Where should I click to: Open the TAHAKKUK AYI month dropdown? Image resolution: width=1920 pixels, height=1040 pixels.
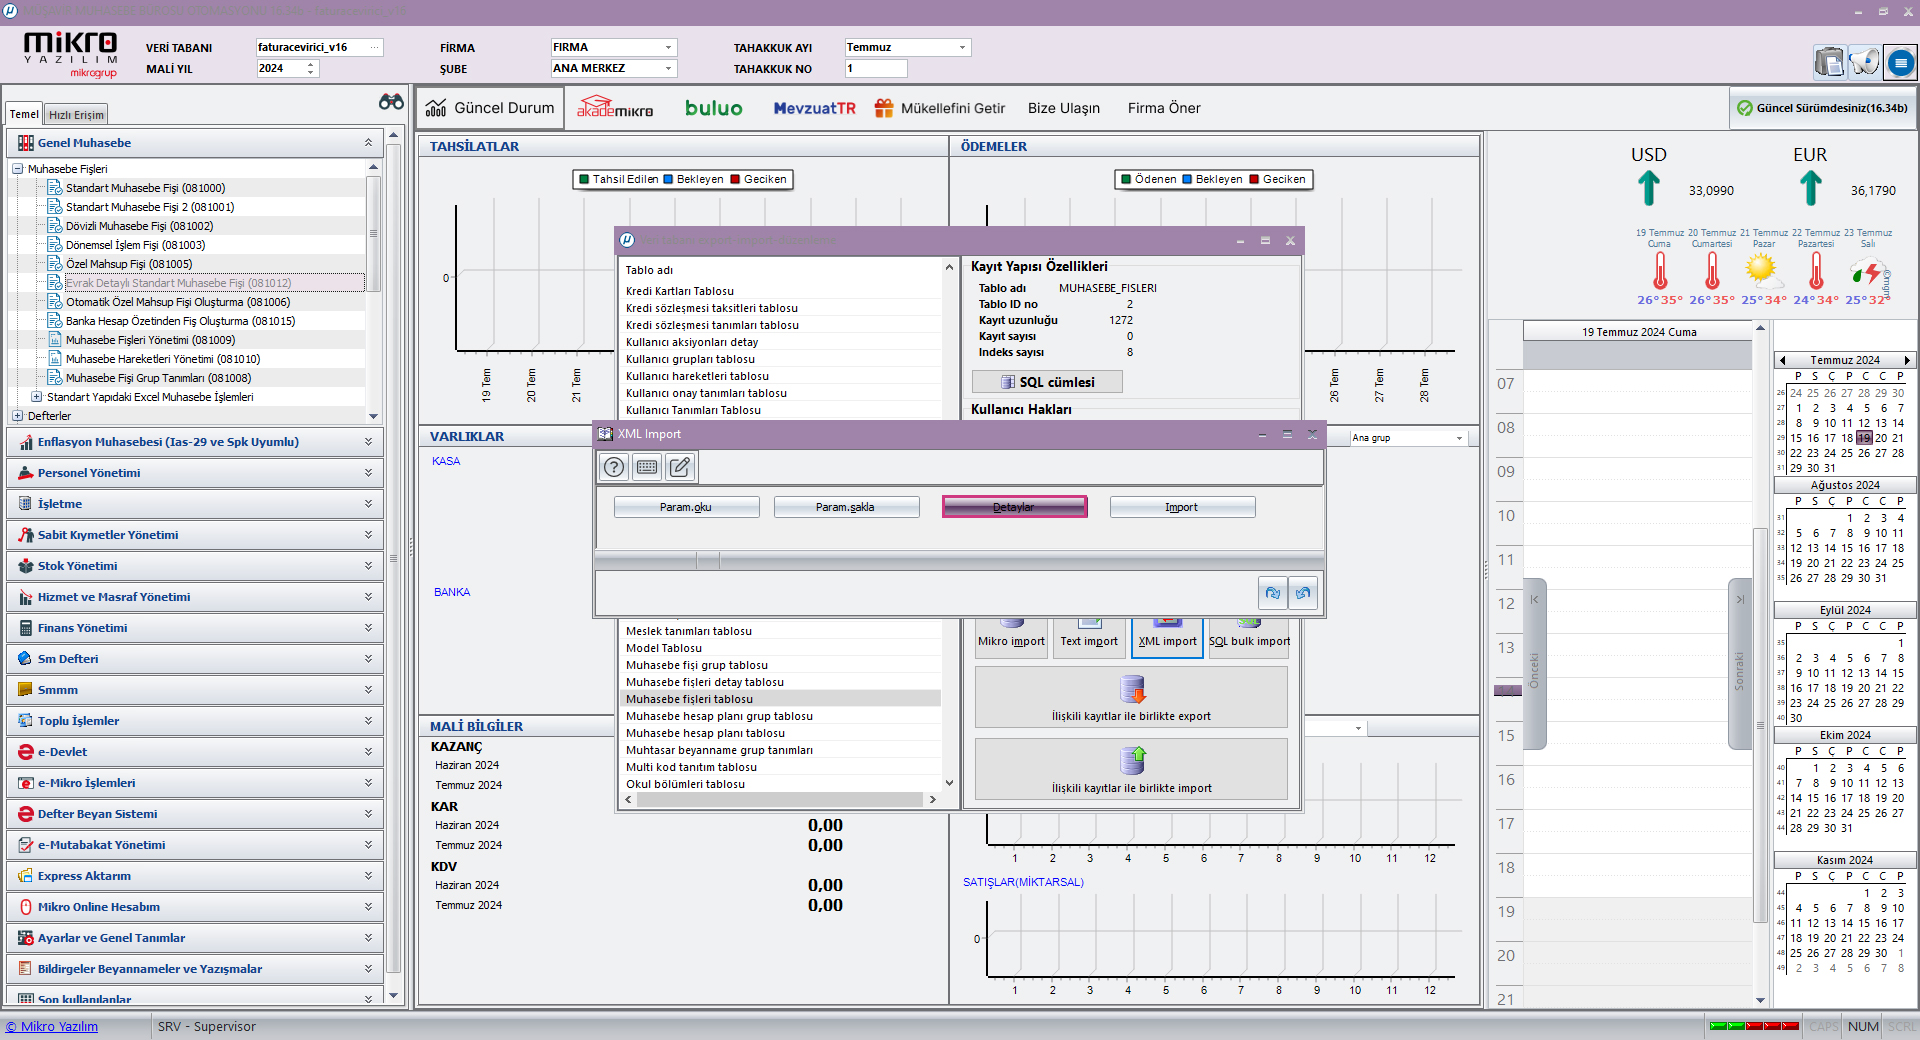tap(962, 48)
